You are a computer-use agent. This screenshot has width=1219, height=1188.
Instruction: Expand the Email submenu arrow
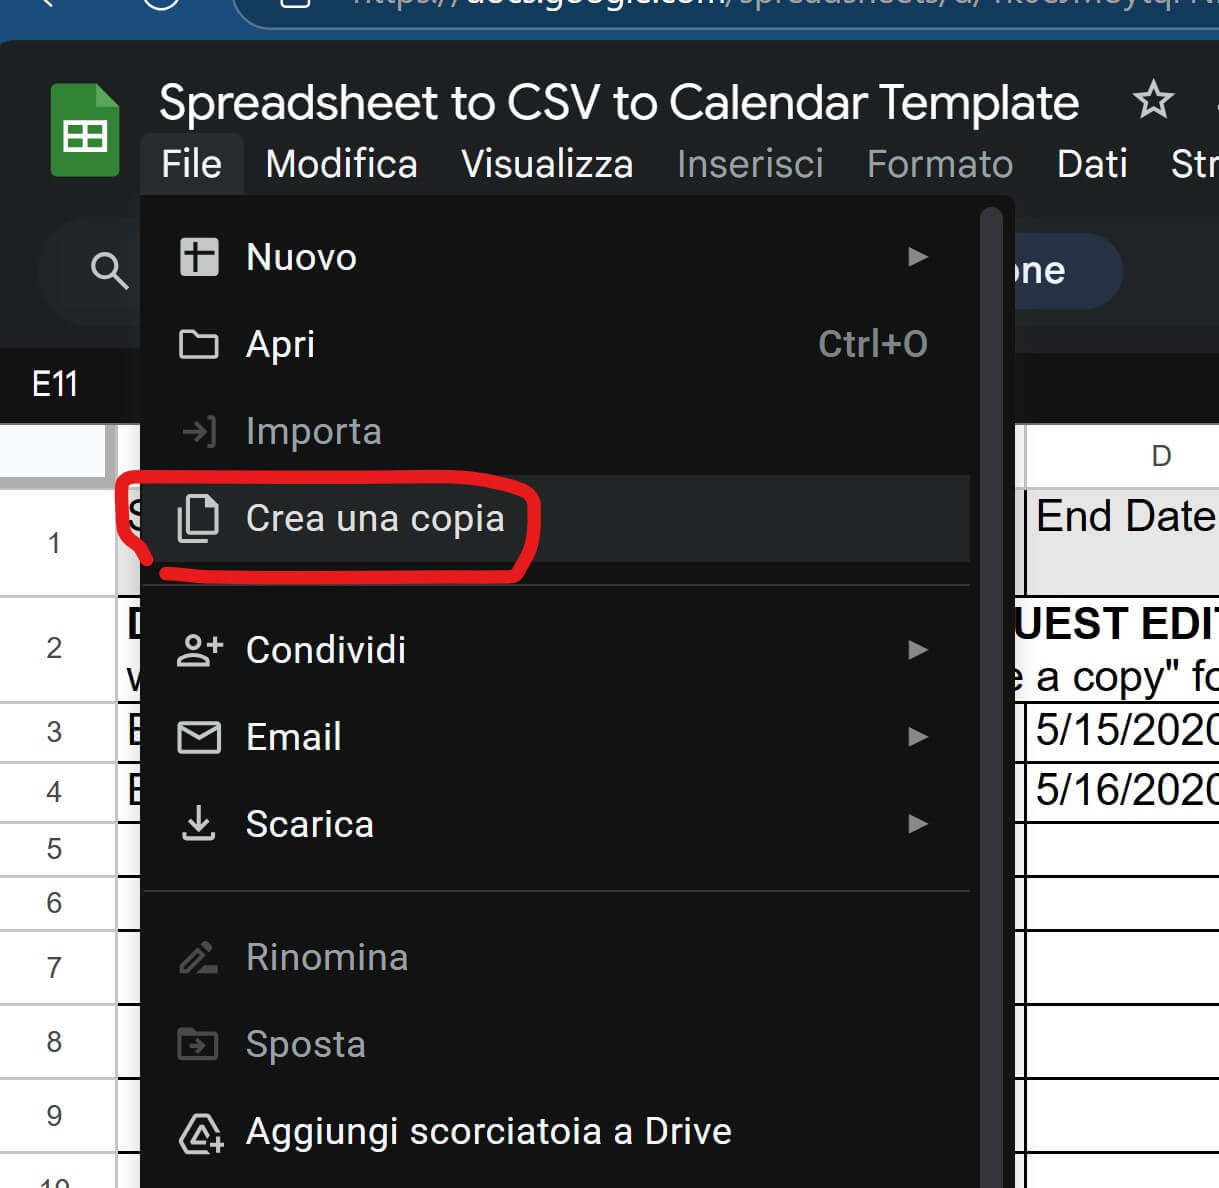(x=917, y=737)
